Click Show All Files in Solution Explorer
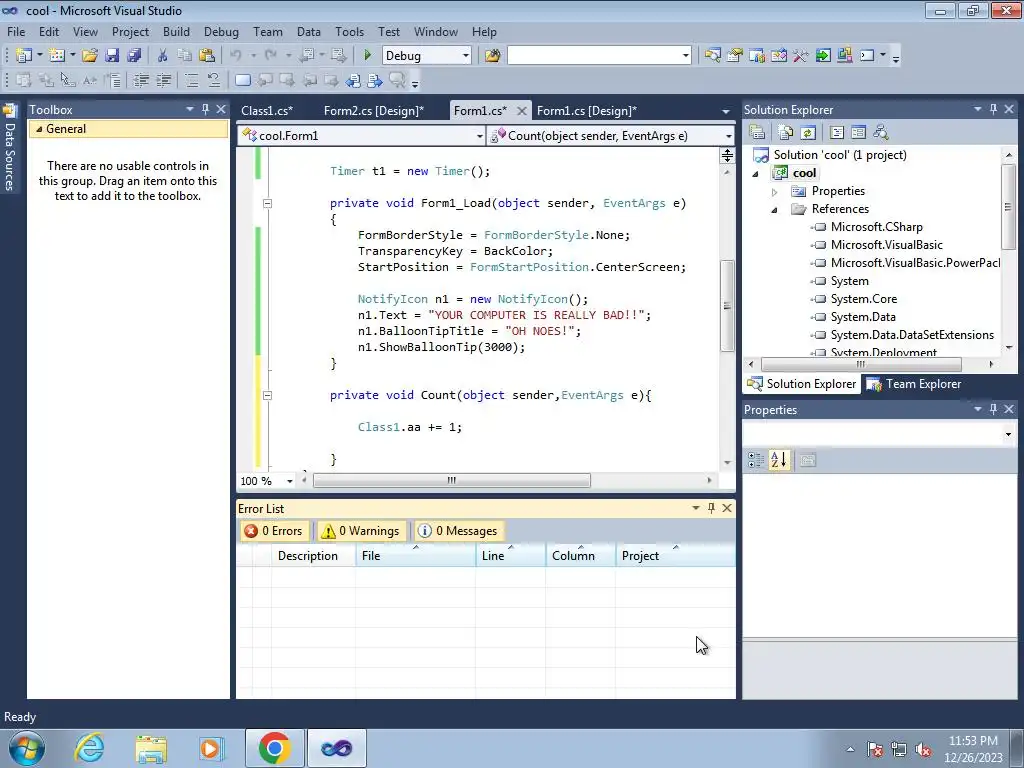Screen dimensions: 1024x768 click(x=786, y=133)
